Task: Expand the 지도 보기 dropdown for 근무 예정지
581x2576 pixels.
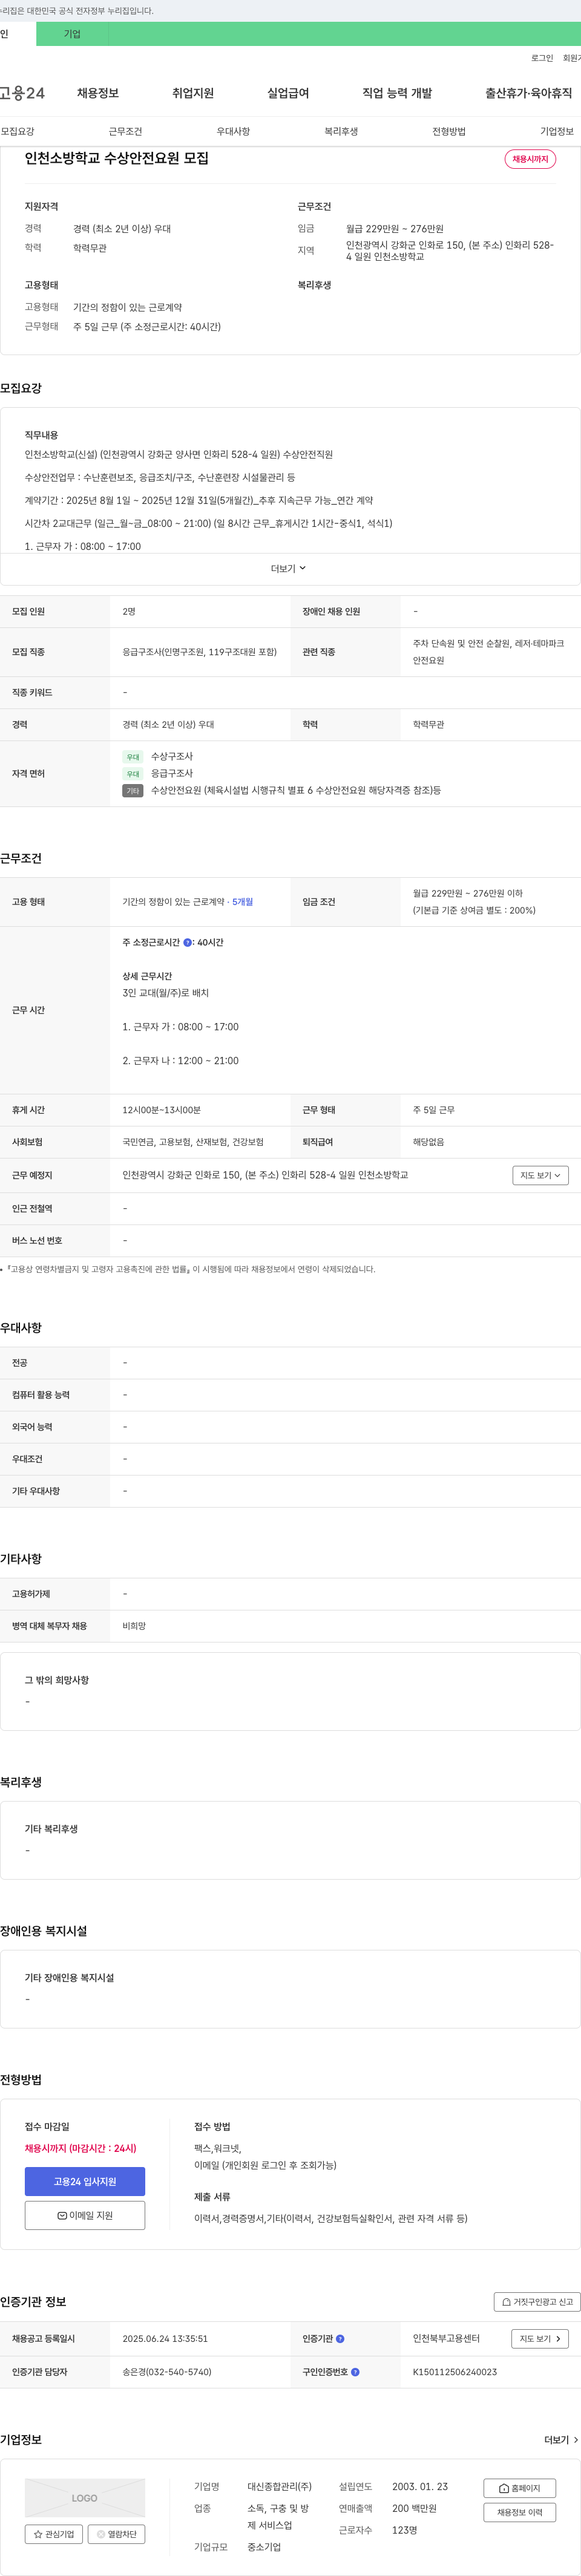Action: 540,1175
